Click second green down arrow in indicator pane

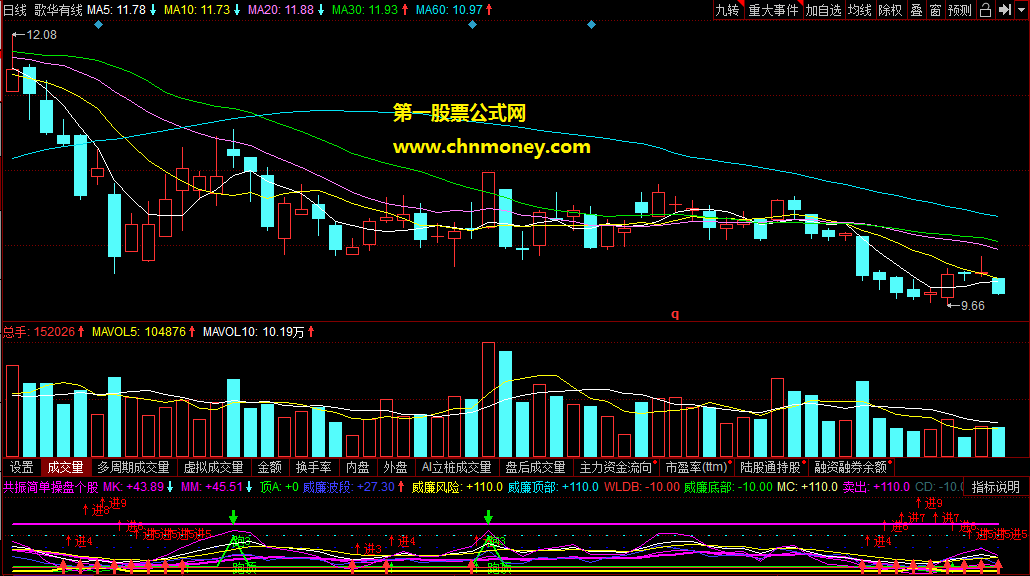point(488,517)
